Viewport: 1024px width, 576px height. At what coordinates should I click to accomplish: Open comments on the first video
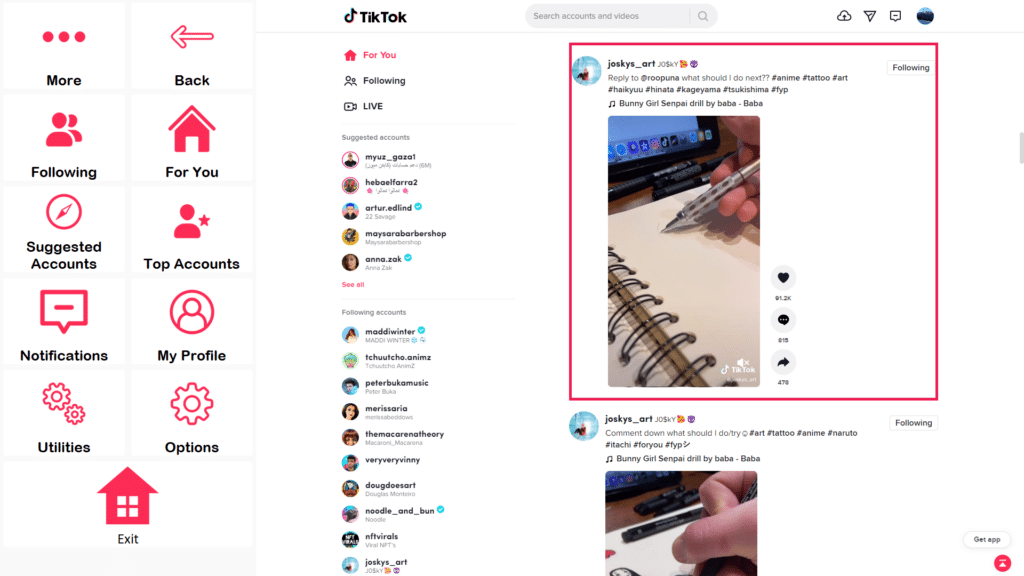point(783,320)
